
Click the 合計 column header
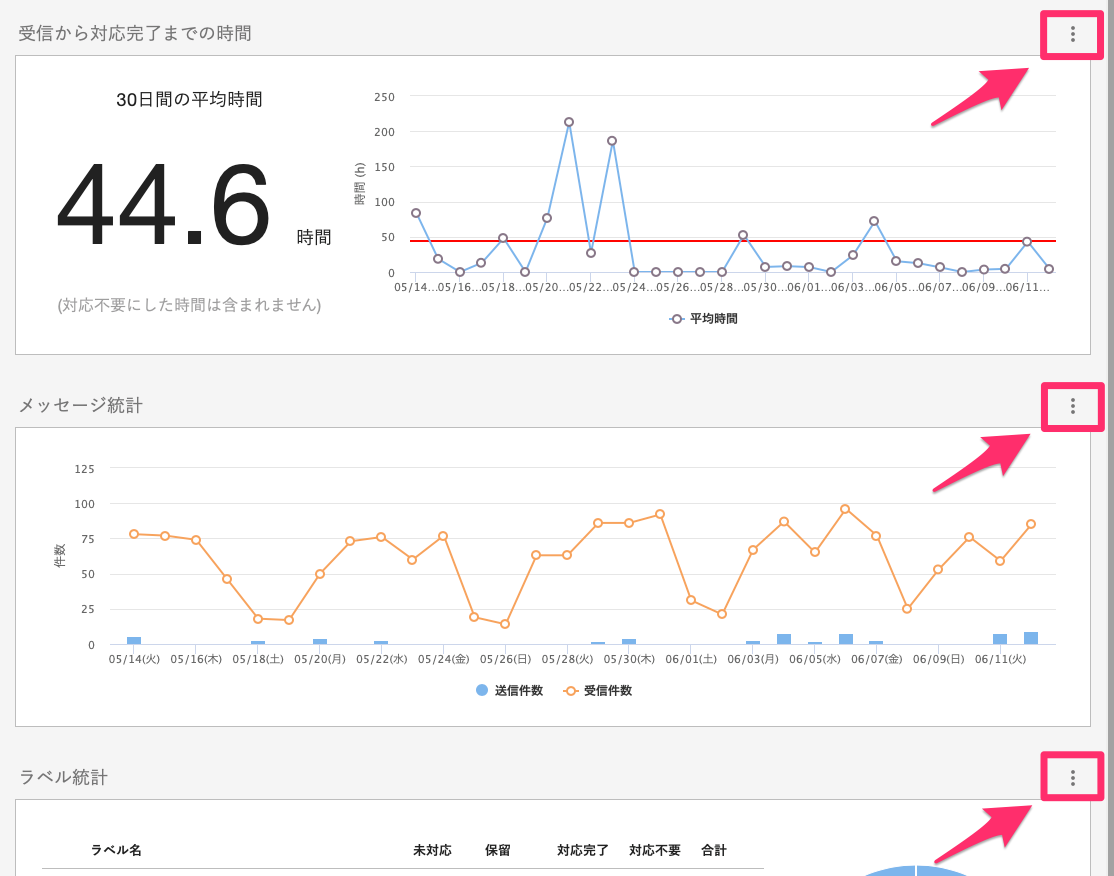pyautogui.click(x=714, y=850)
